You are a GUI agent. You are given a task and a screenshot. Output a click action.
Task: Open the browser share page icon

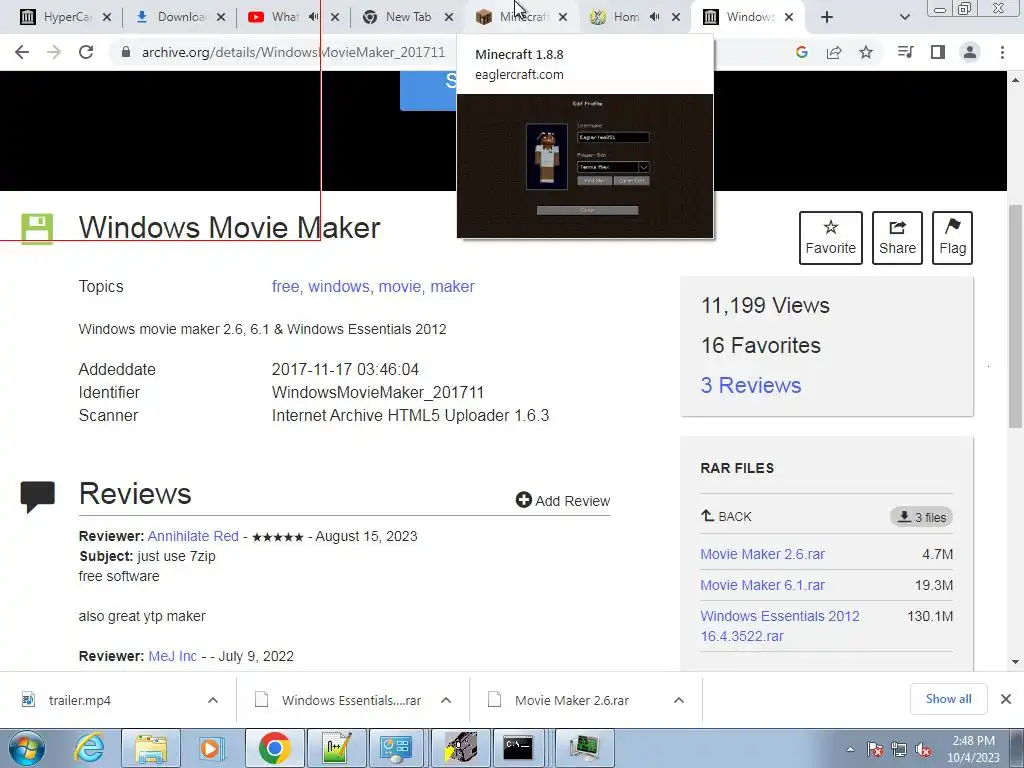click(834, 52)
